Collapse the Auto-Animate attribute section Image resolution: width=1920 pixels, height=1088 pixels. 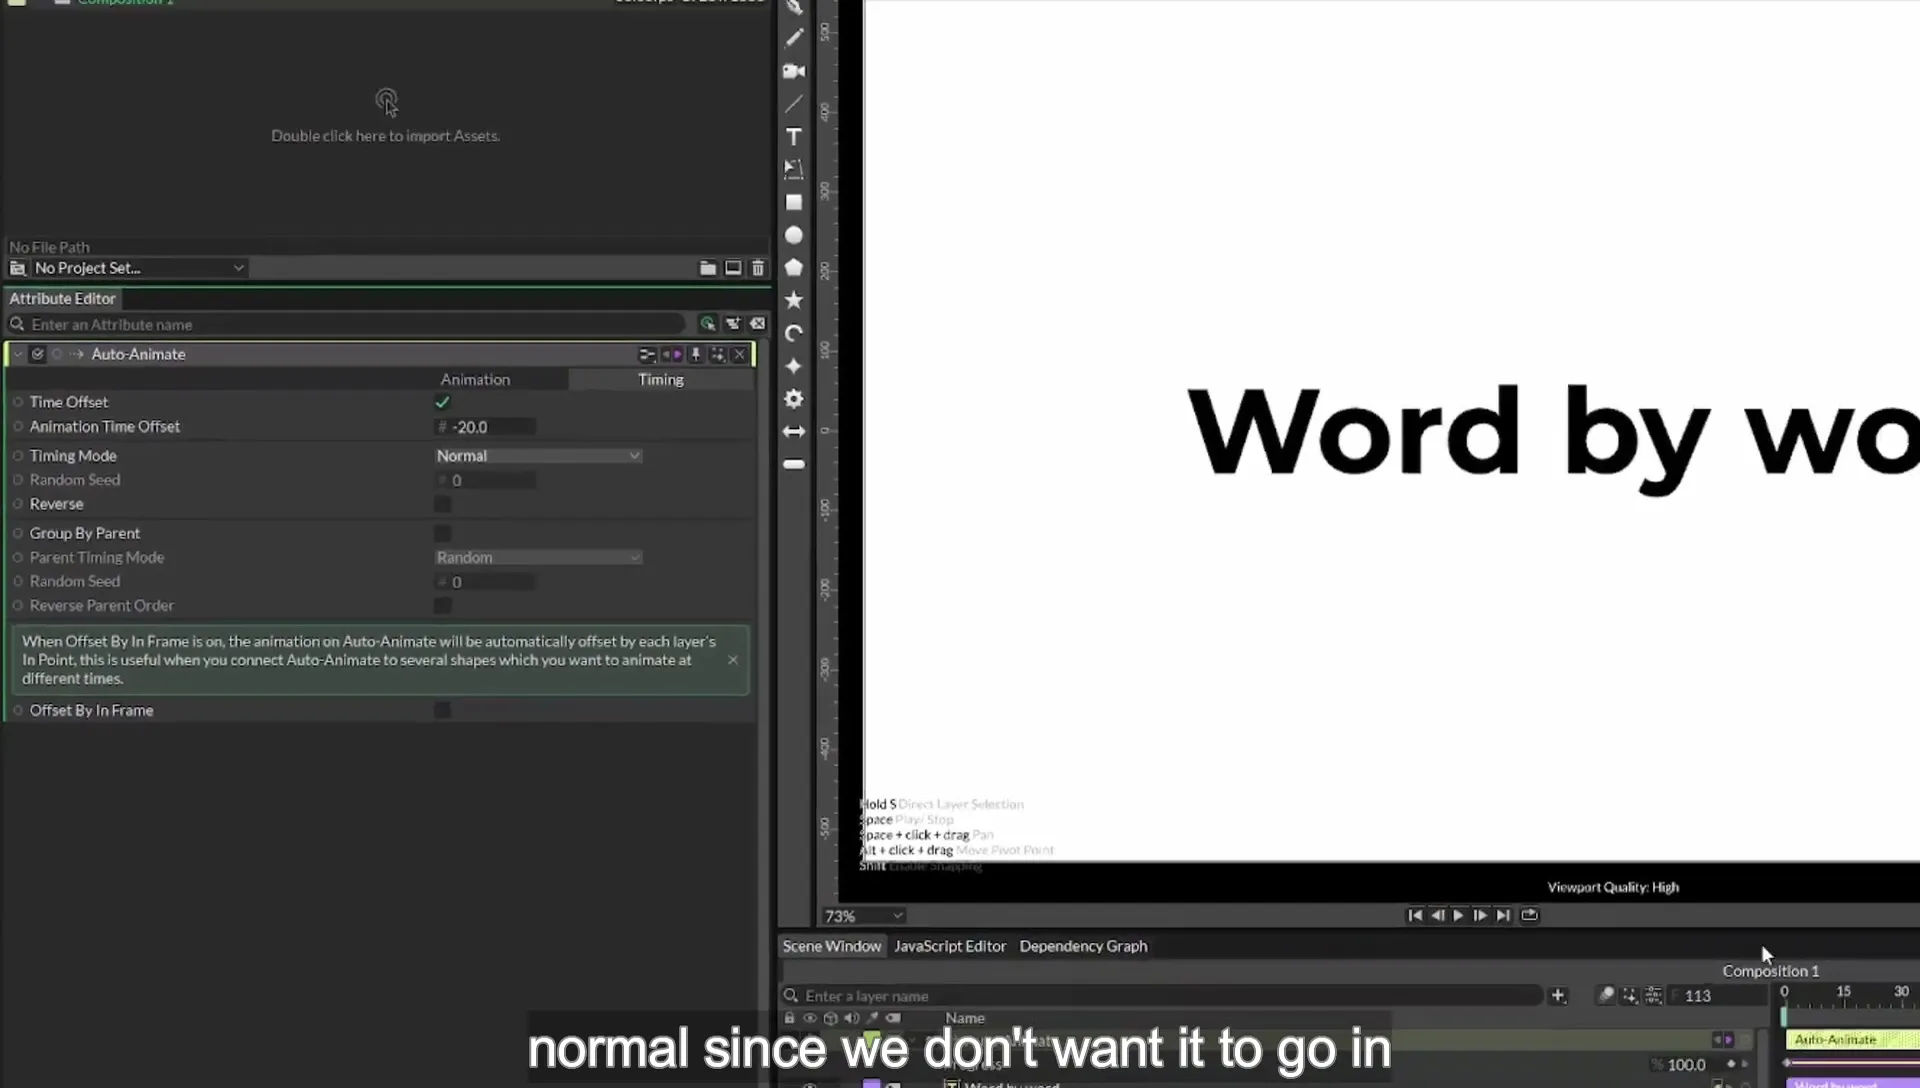(18, 354)
